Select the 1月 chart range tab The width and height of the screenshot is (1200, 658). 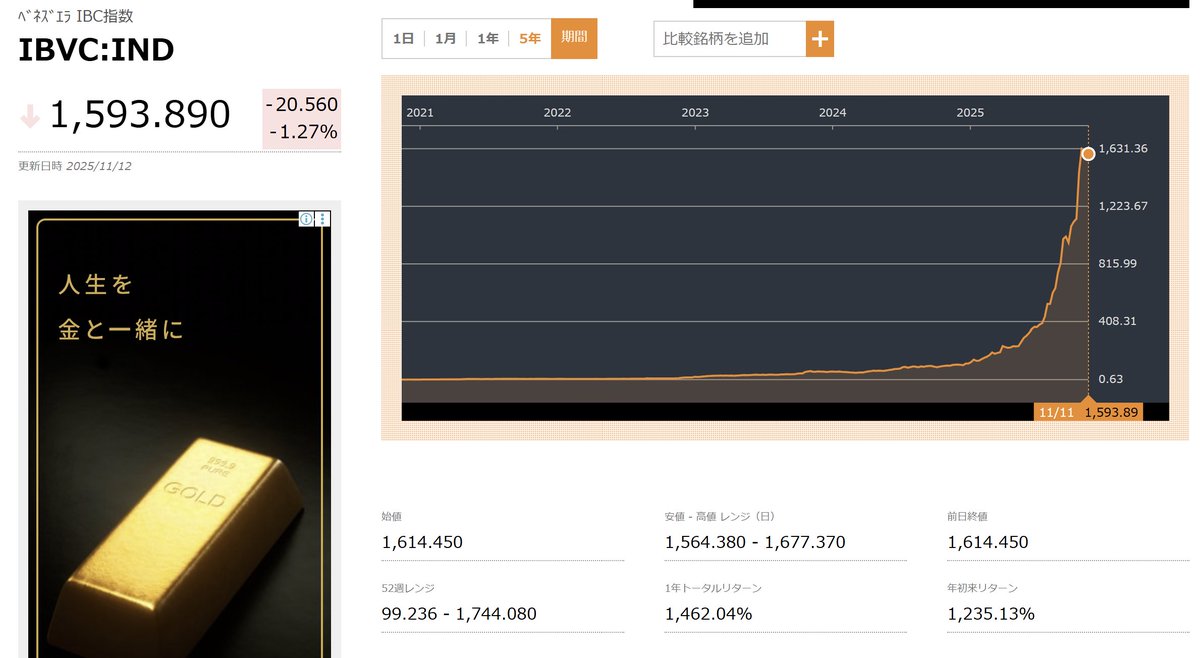coord(446,39)
